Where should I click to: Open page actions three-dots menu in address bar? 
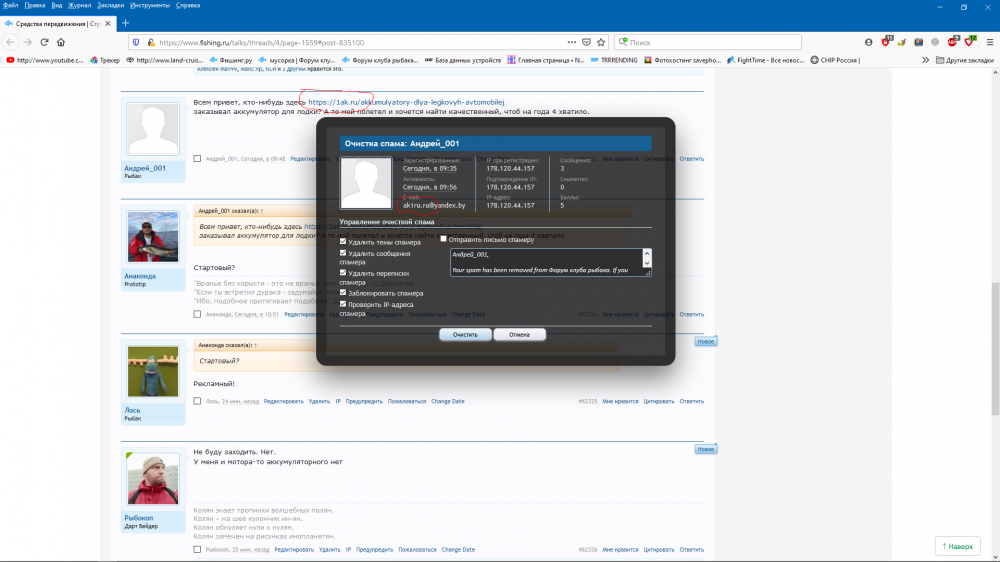pos(572,43)
